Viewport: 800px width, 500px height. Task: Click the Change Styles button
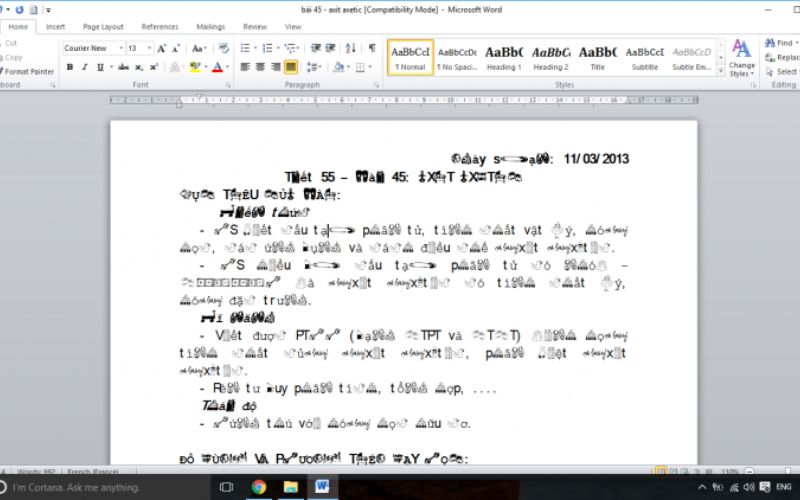point(741,58)
